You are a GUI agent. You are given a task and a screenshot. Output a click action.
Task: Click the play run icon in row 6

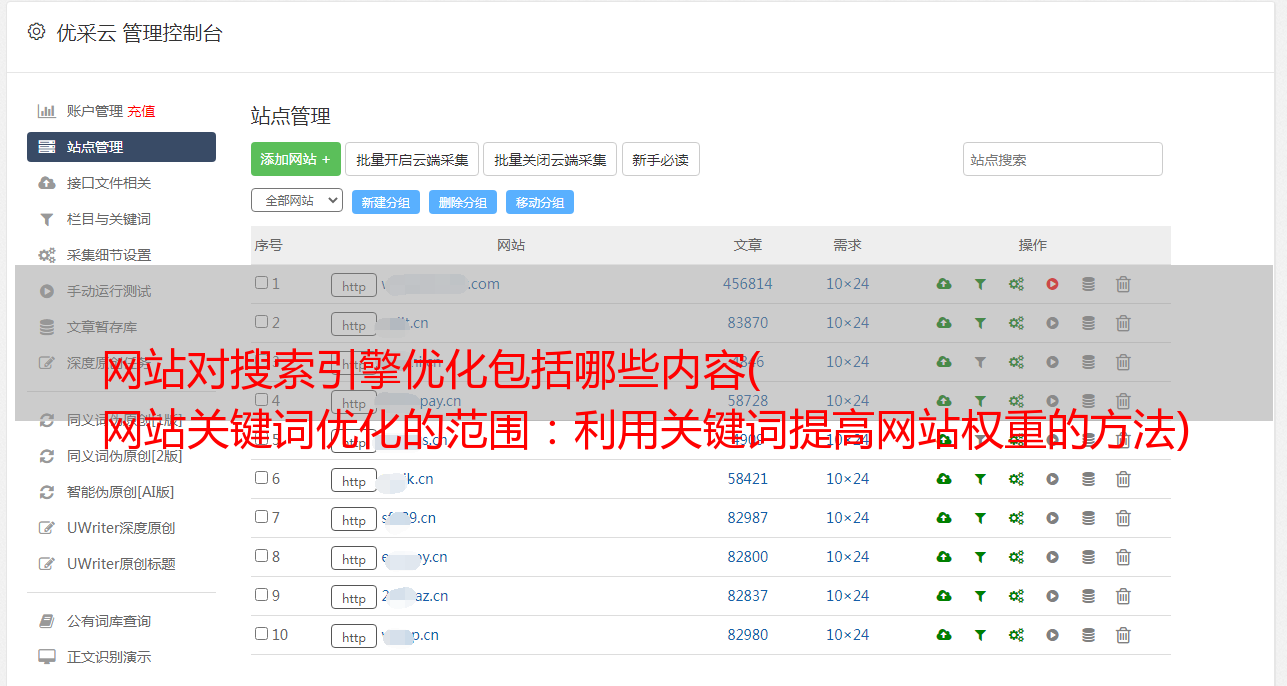pos(1052,479)
